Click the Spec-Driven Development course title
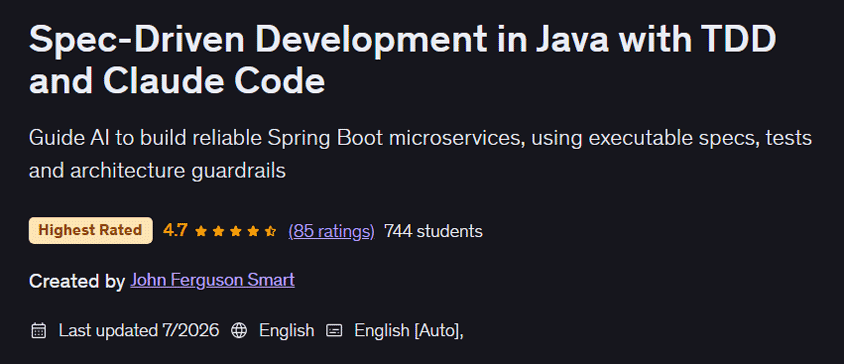This screenshot has height=364, width=844. pyautogui.click(x=403, y=60)
